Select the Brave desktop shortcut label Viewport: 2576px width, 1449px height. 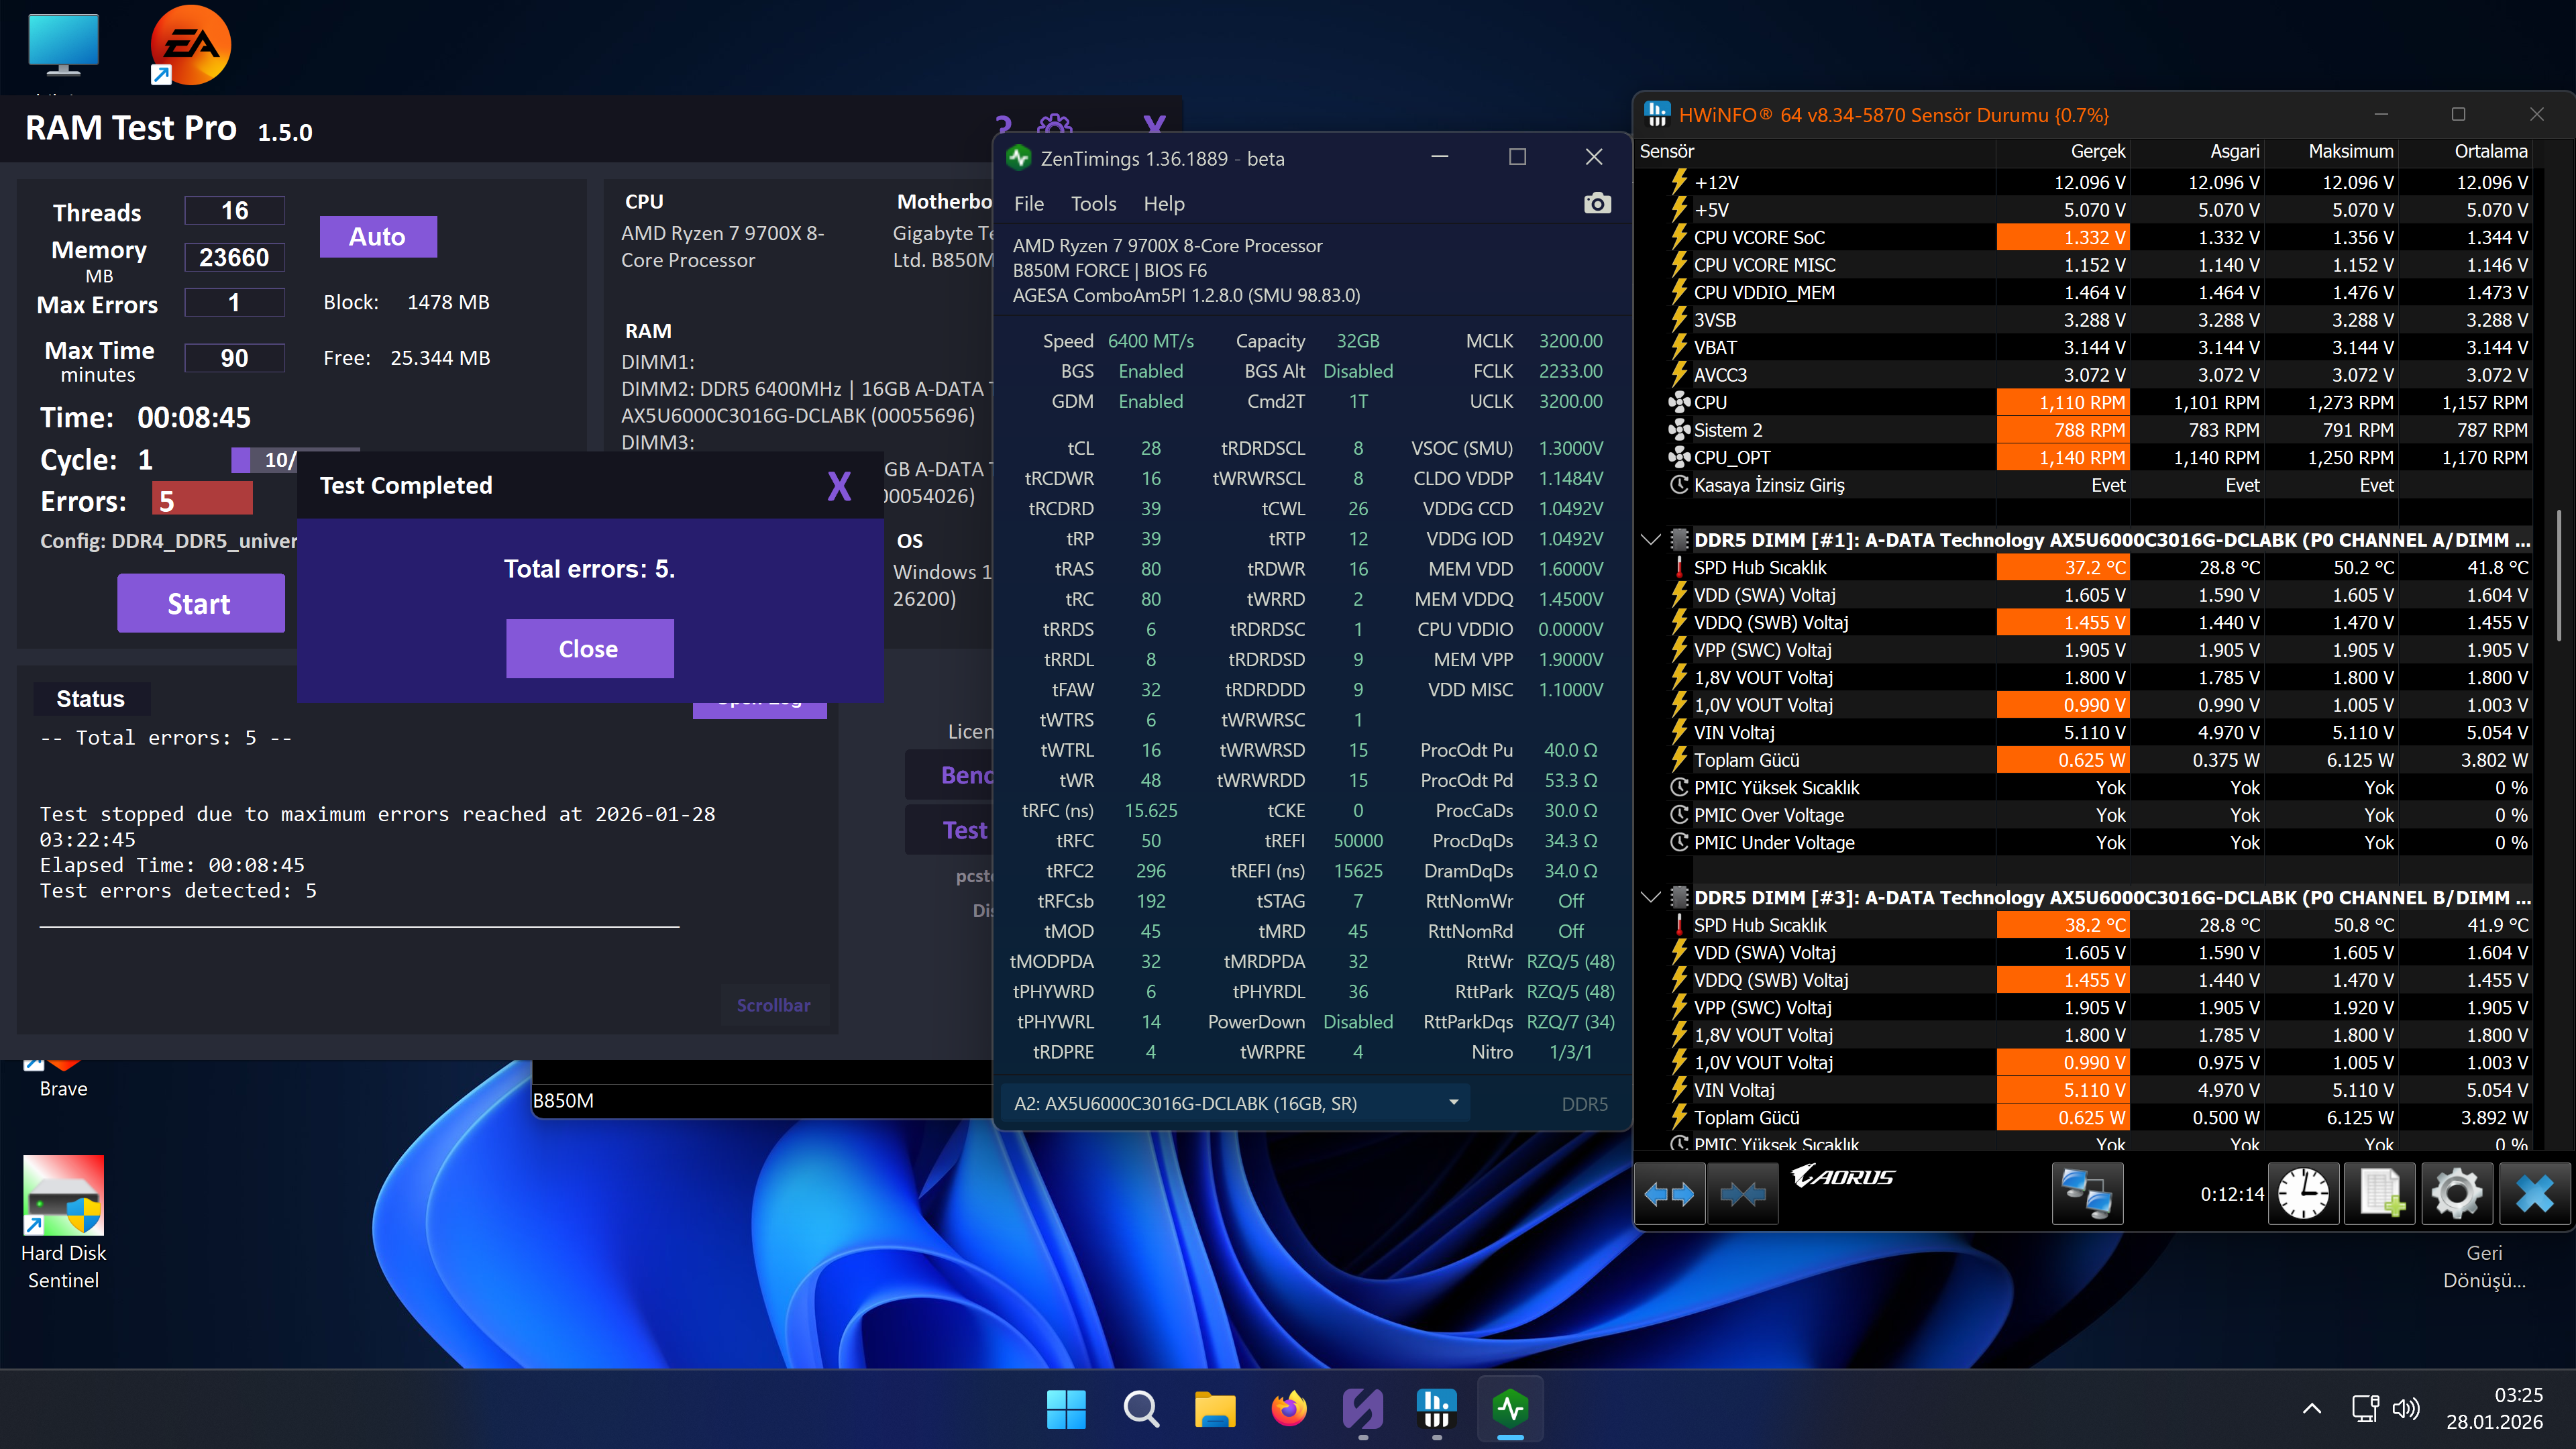63,1089
